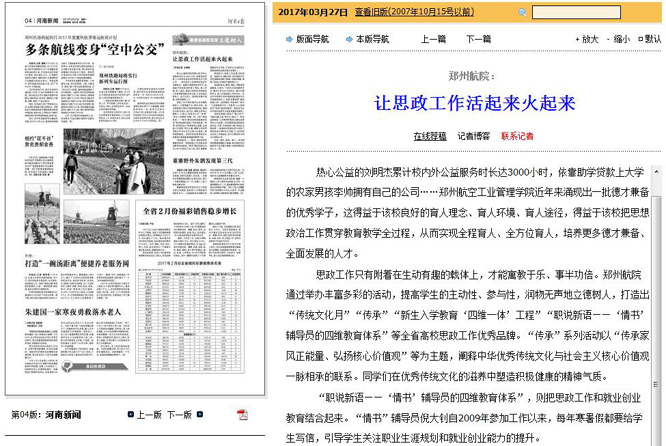Viewport: 666px width, 446px height.
Task: Reset text size with 默认
Action: click(649, 39)
